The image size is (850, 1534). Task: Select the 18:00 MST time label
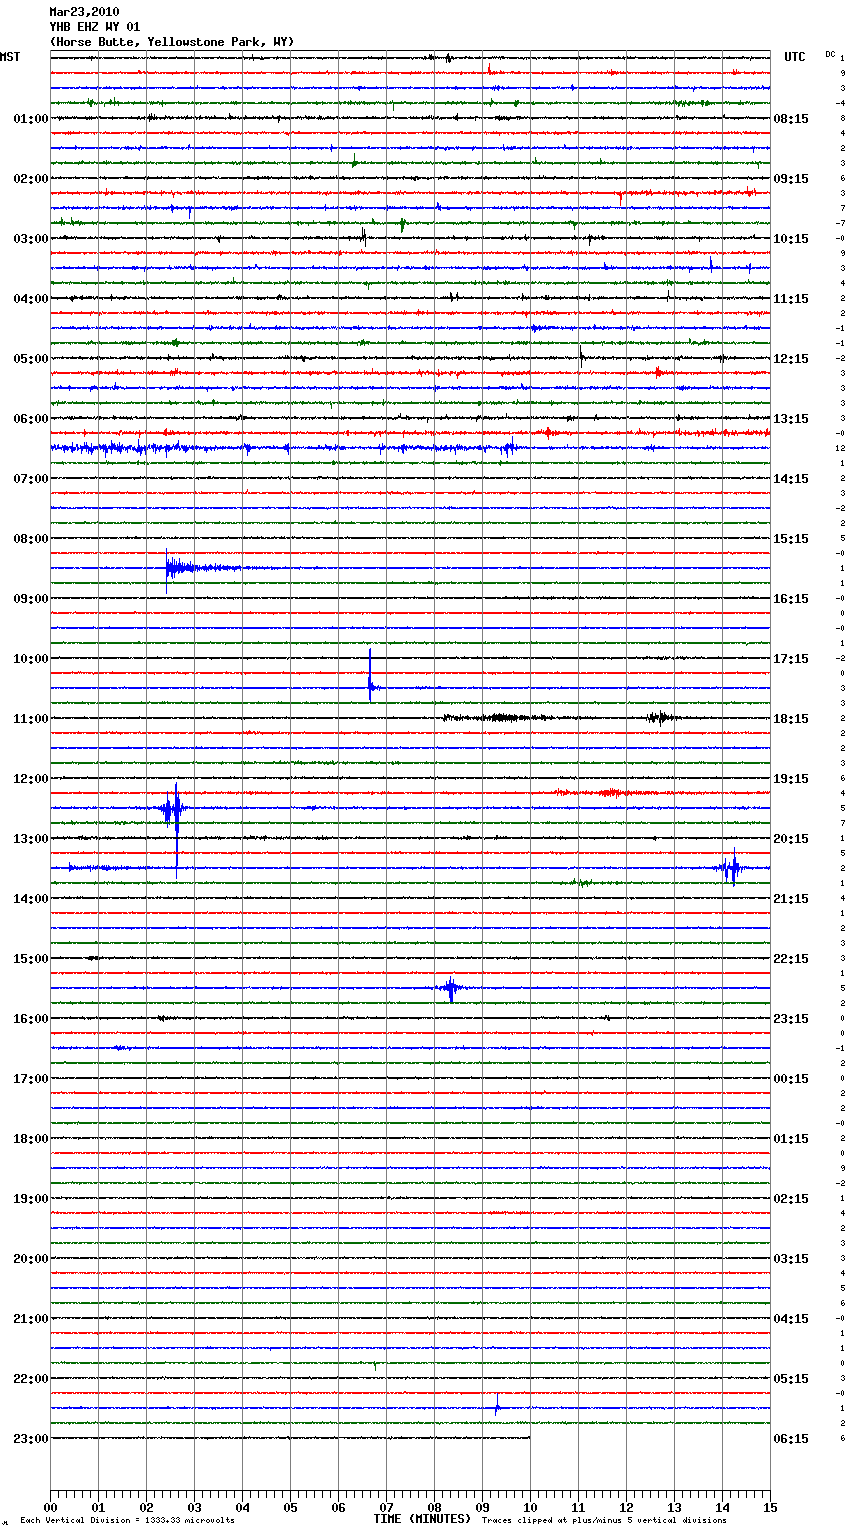coord(31,1139)
